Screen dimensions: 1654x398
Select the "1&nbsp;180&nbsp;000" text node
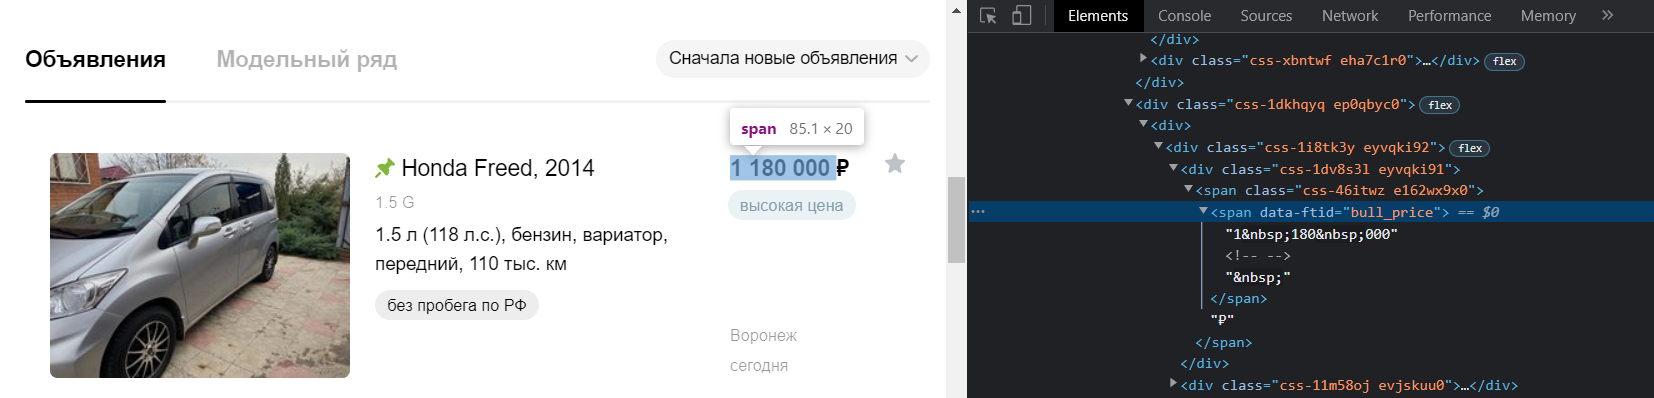(1311, 234)
